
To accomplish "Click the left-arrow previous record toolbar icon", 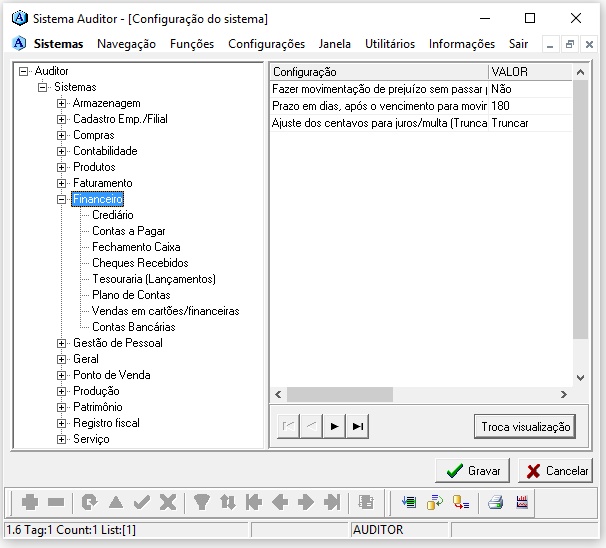I will tap(280, 502).
